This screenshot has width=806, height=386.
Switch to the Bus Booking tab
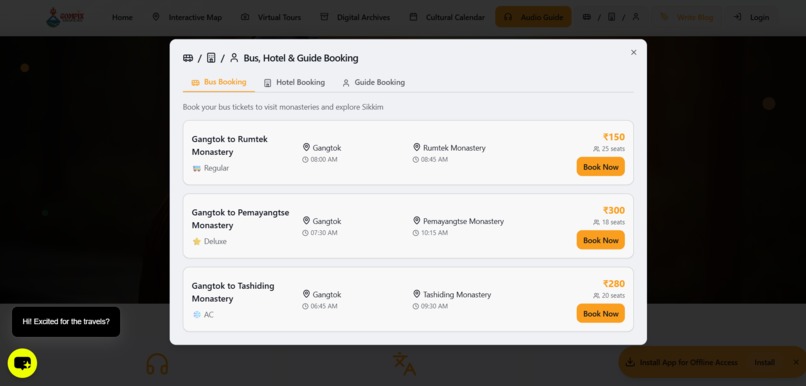(219, 82)
